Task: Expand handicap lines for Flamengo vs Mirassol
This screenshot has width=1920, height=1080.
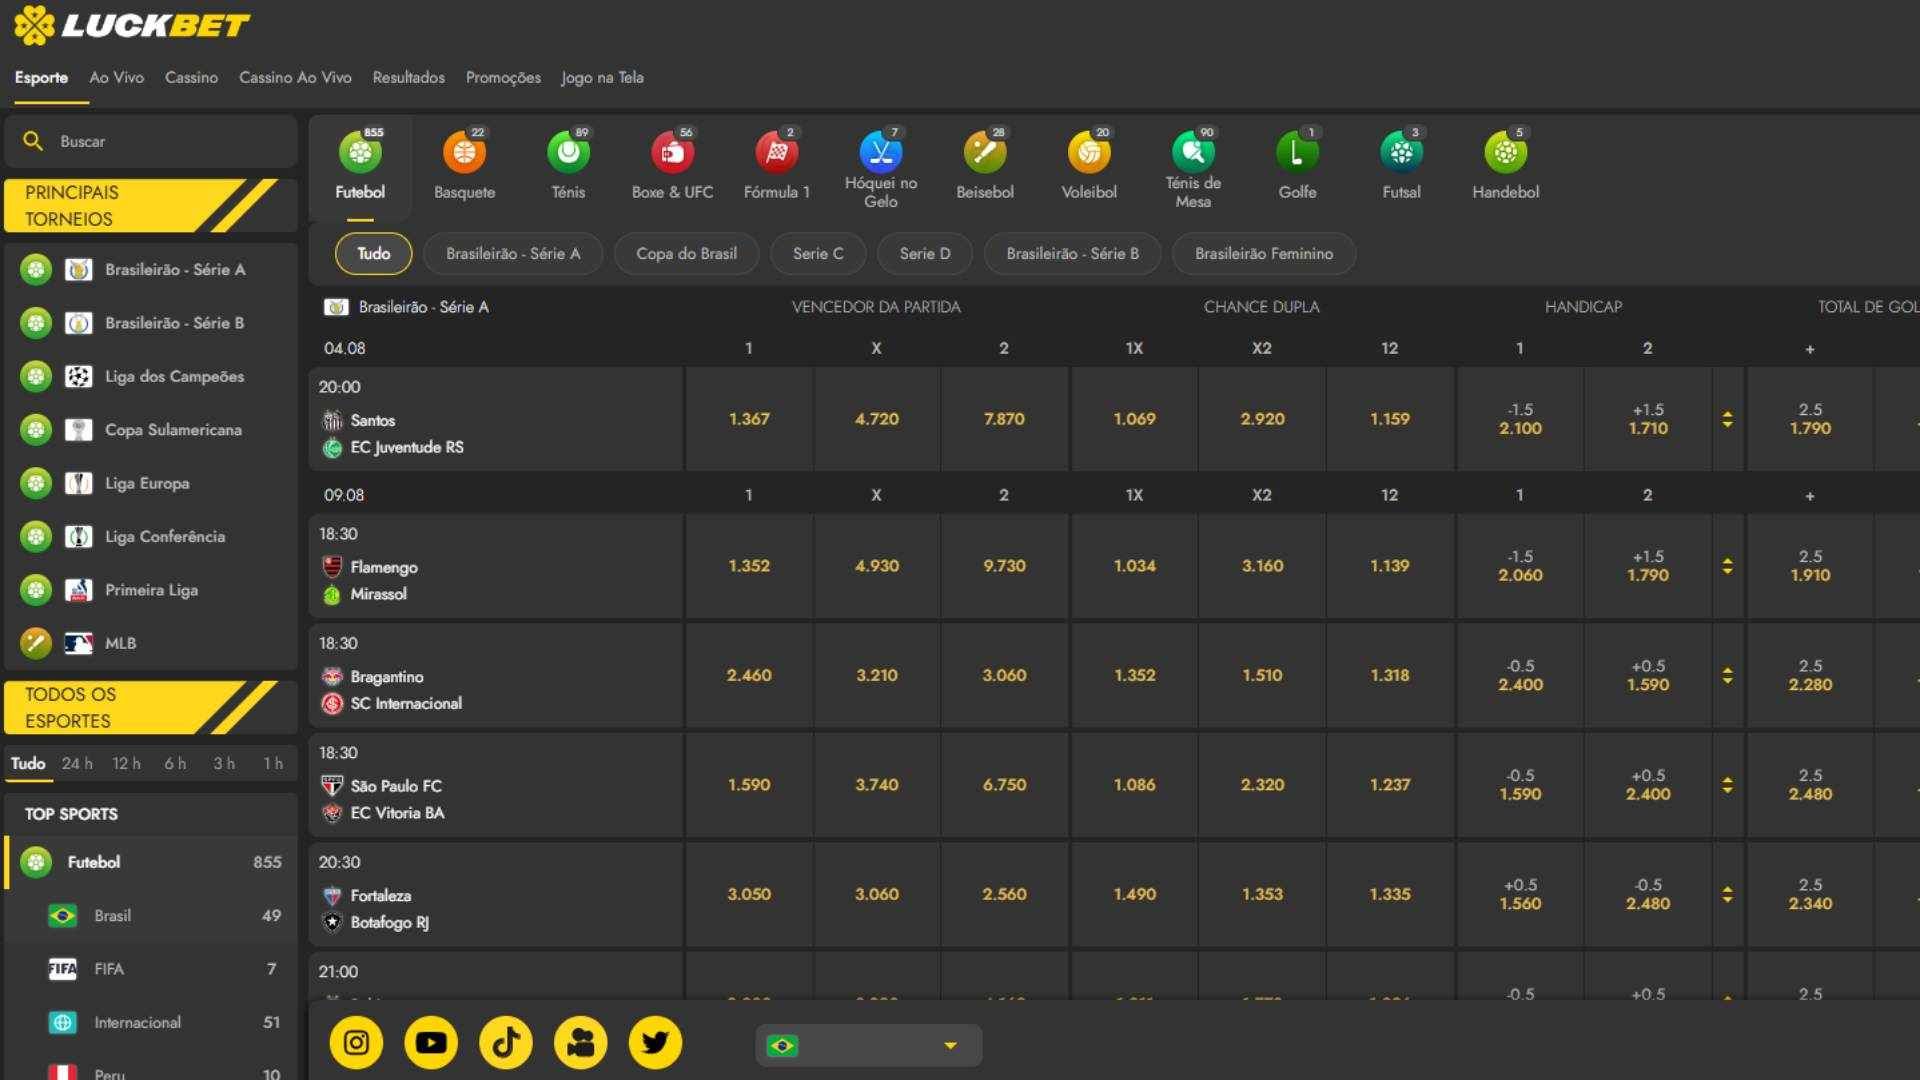Action: point(1728,566)
